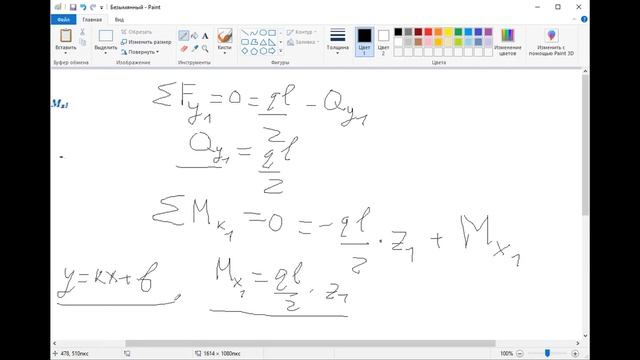Image resolution: width=640 pixels, height=360 pixels.
Task: Choose the Right arrow shape
Action: 272,51
